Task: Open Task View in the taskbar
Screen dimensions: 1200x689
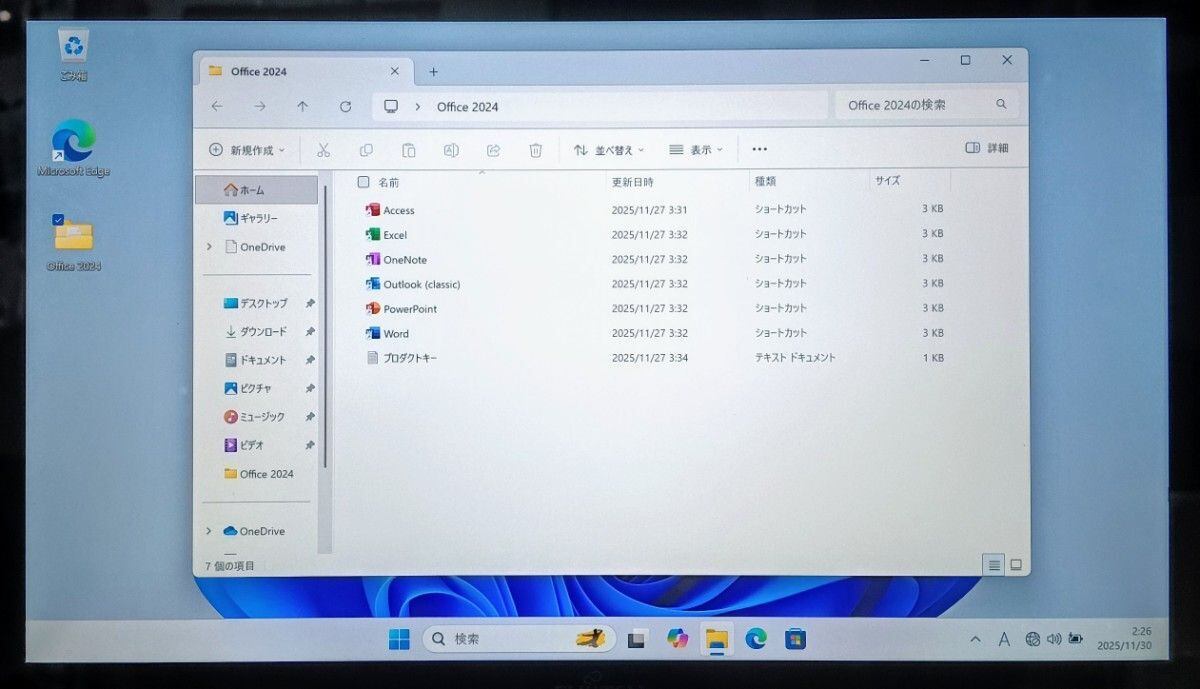Action: coord(637,639)
